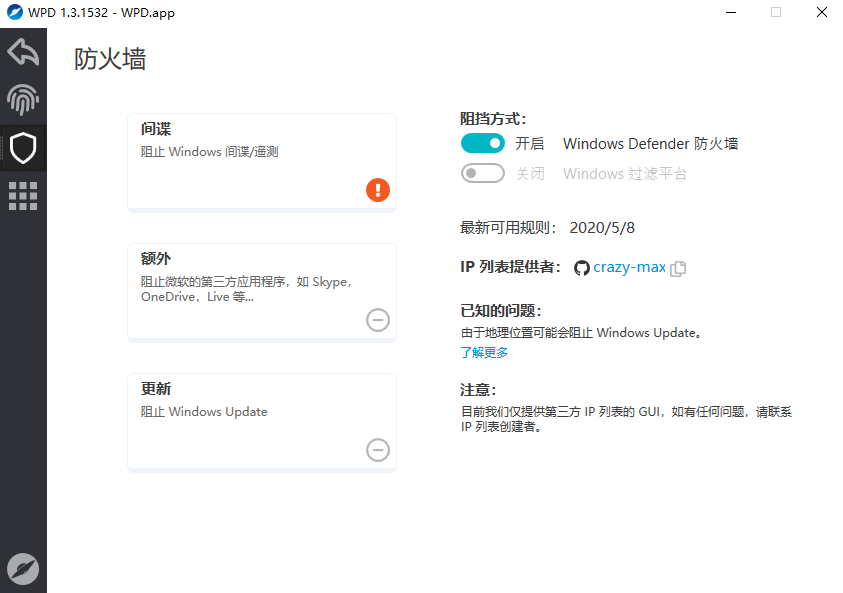This screenshot has width=843, height=593.
Task: Click the 最新可用规则 label
Action: [x=508, y=228]
